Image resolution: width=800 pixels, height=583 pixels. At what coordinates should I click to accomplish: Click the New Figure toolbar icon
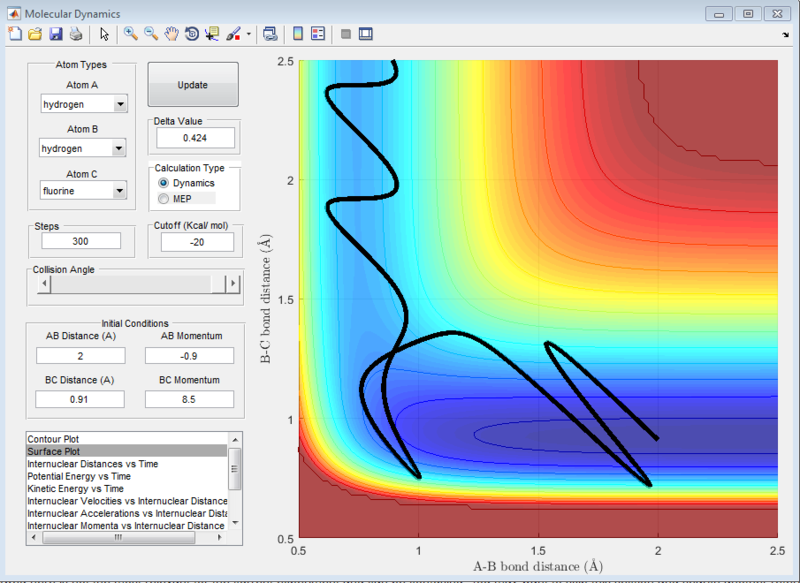[x=14, y=34]
